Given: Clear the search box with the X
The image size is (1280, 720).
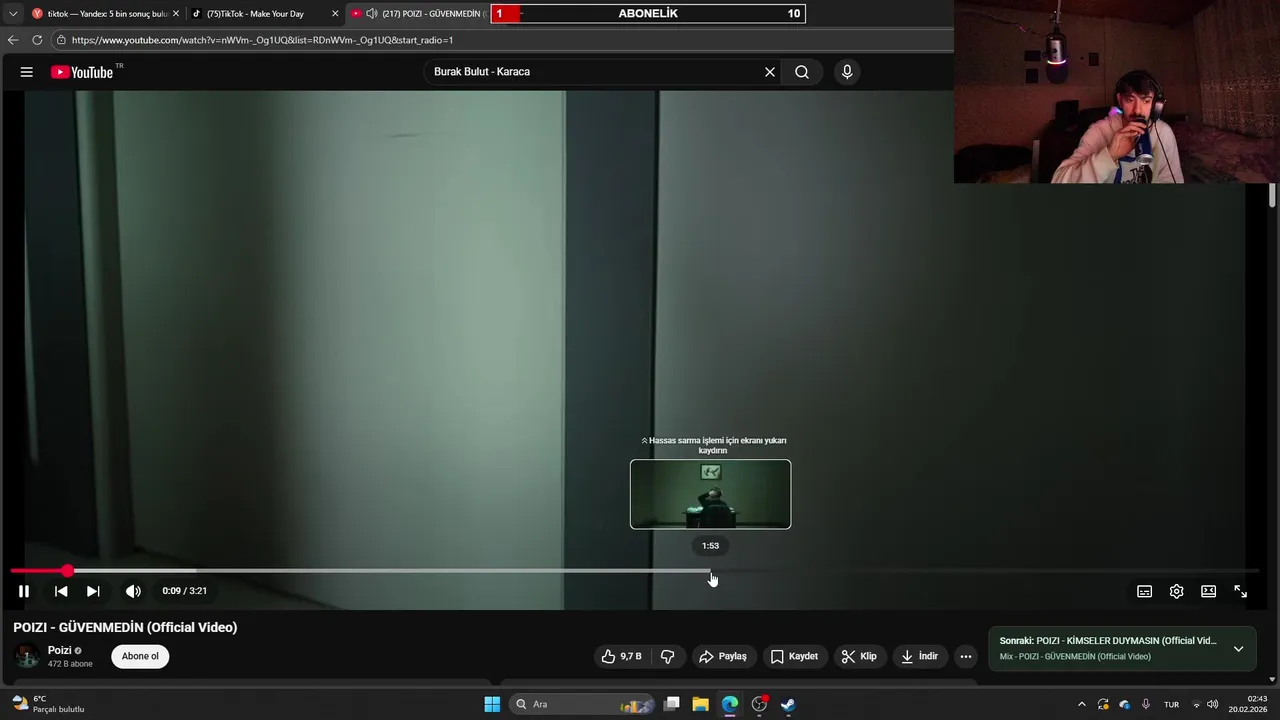Looking at the screenshot, I should 770,72.
